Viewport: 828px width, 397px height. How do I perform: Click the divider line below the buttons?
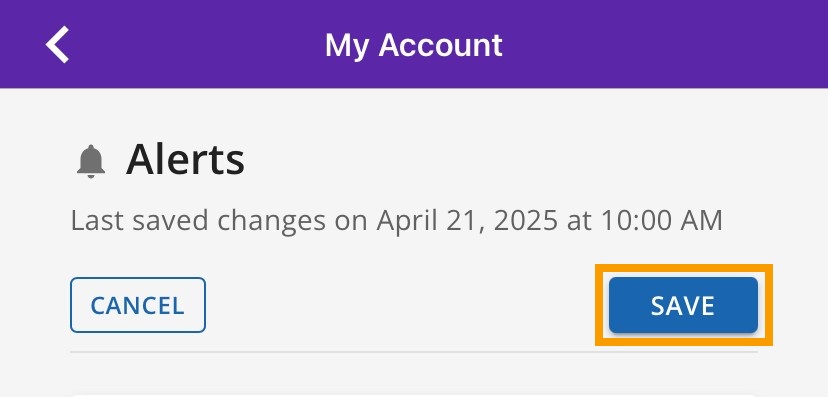click(x=414, y=352)
